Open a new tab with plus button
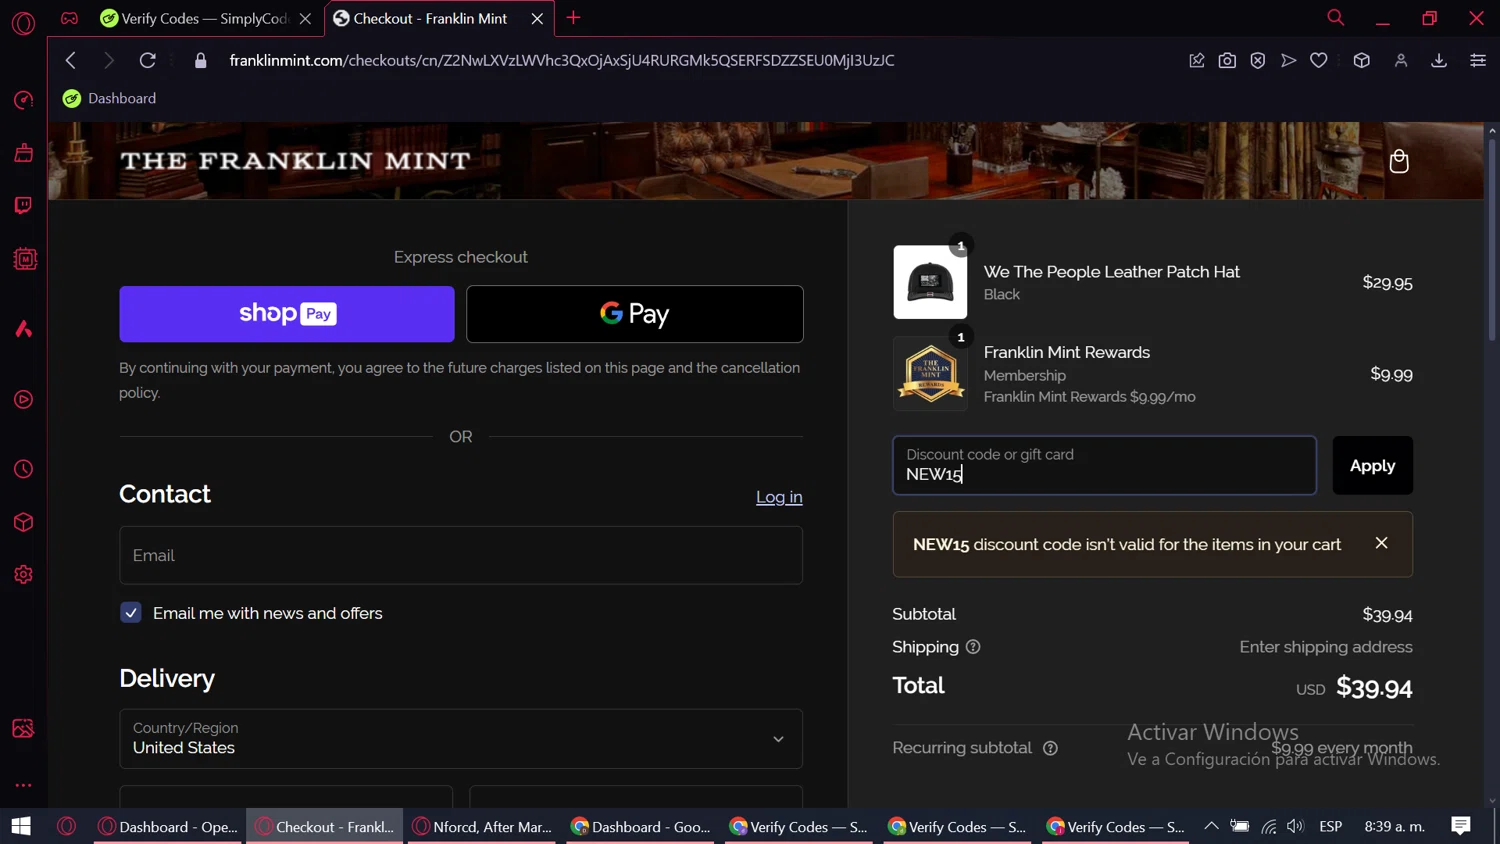Viewport: 1500px width, 844px height. 573,18
